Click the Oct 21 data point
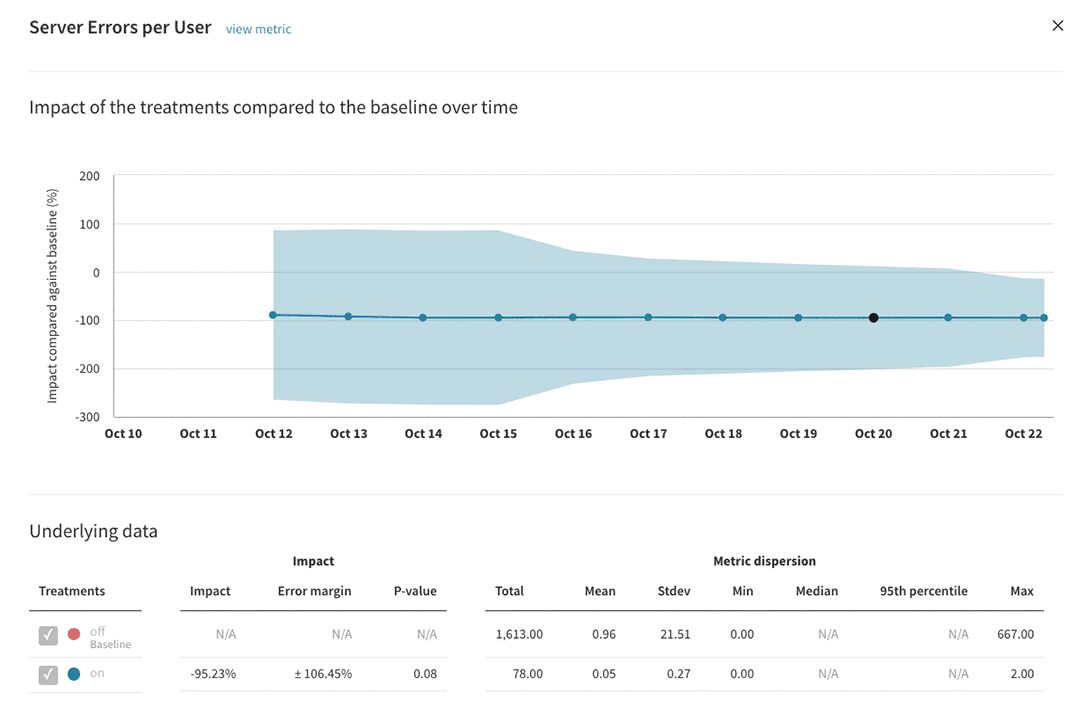 click(x=948, y=318)
